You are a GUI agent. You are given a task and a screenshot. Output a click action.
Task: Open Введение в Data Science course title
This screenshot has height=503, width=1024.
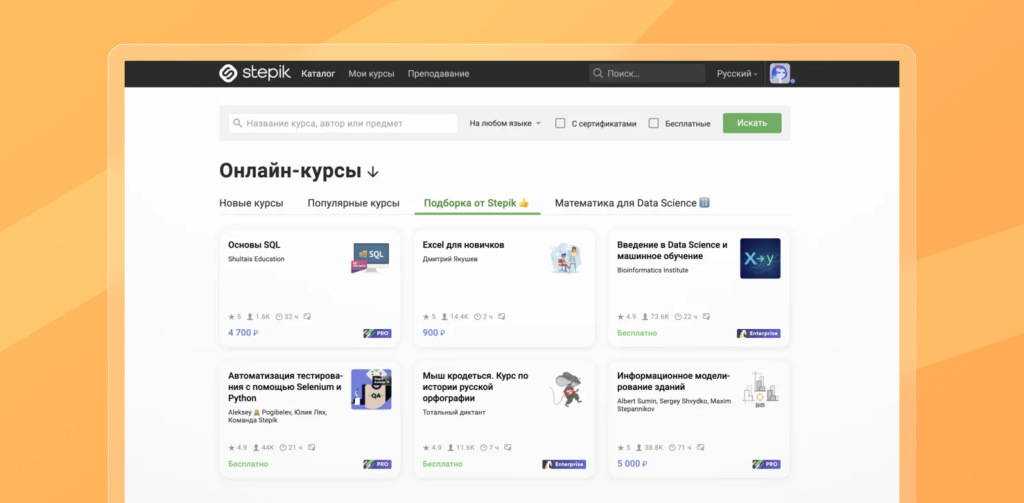672,251
